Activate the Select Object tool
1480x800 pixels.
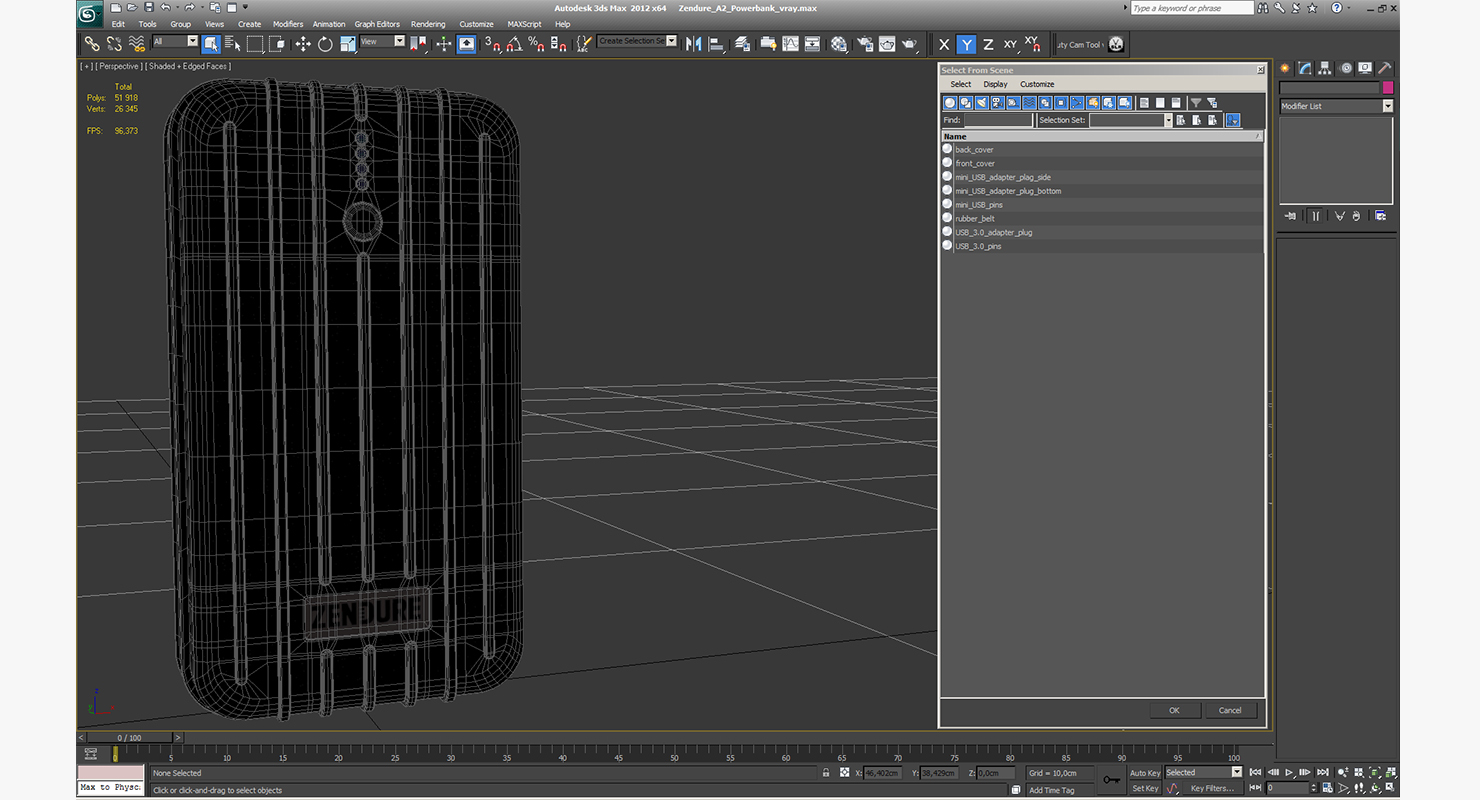click(x=211, y=44)
